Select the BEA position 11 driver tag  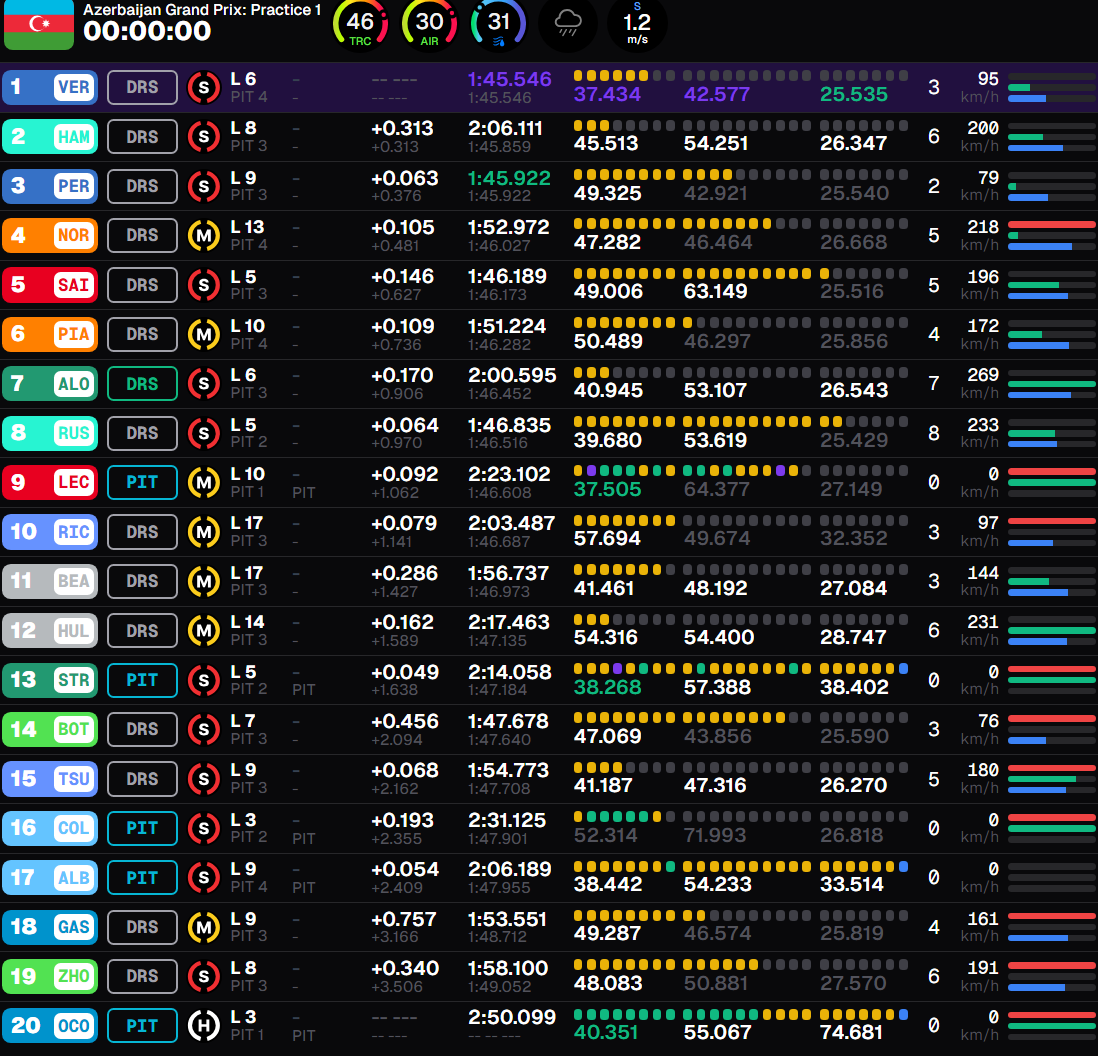tap(50, 581)
